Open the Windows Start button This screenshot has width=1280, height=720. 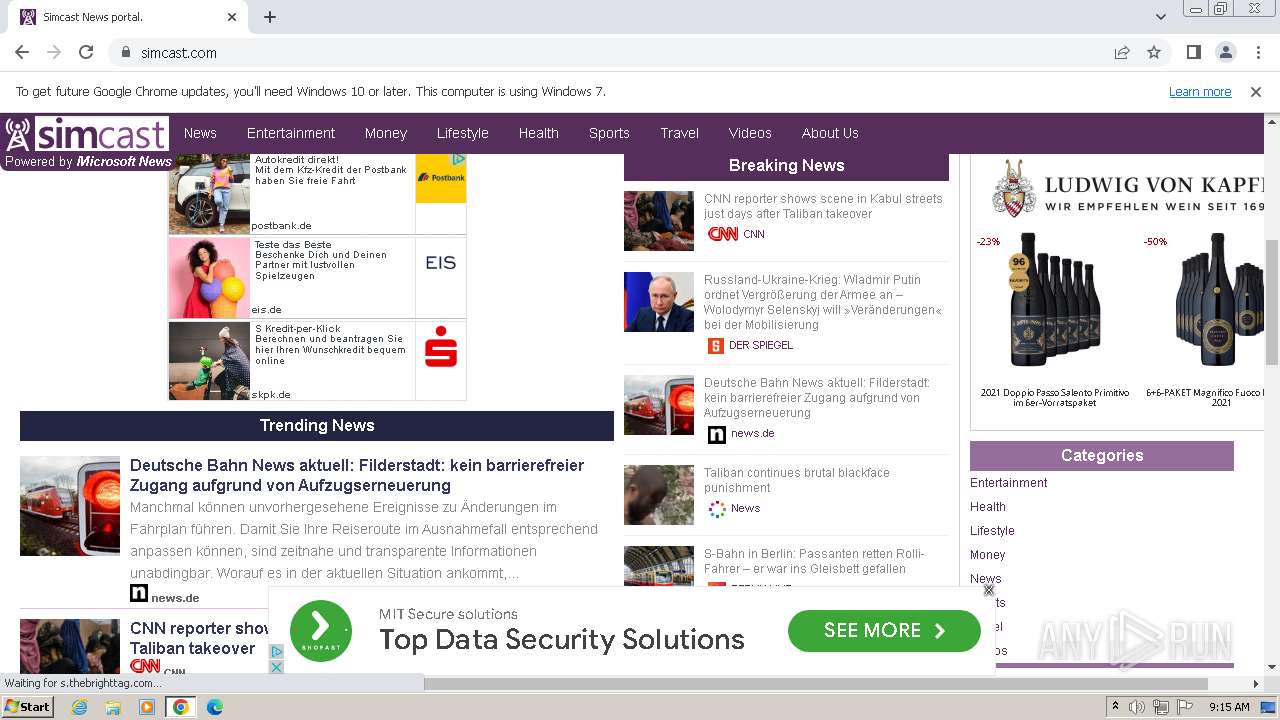27,707
